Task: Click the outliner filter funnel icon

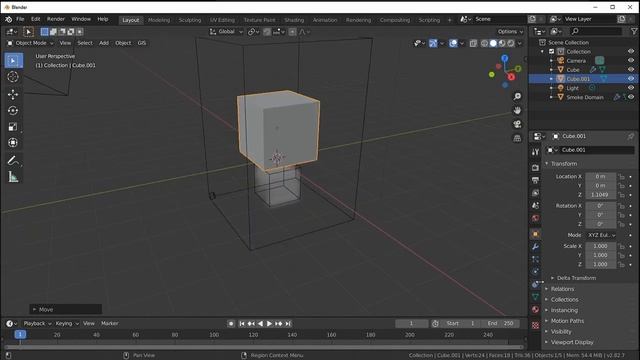Action: pos(634,31)
